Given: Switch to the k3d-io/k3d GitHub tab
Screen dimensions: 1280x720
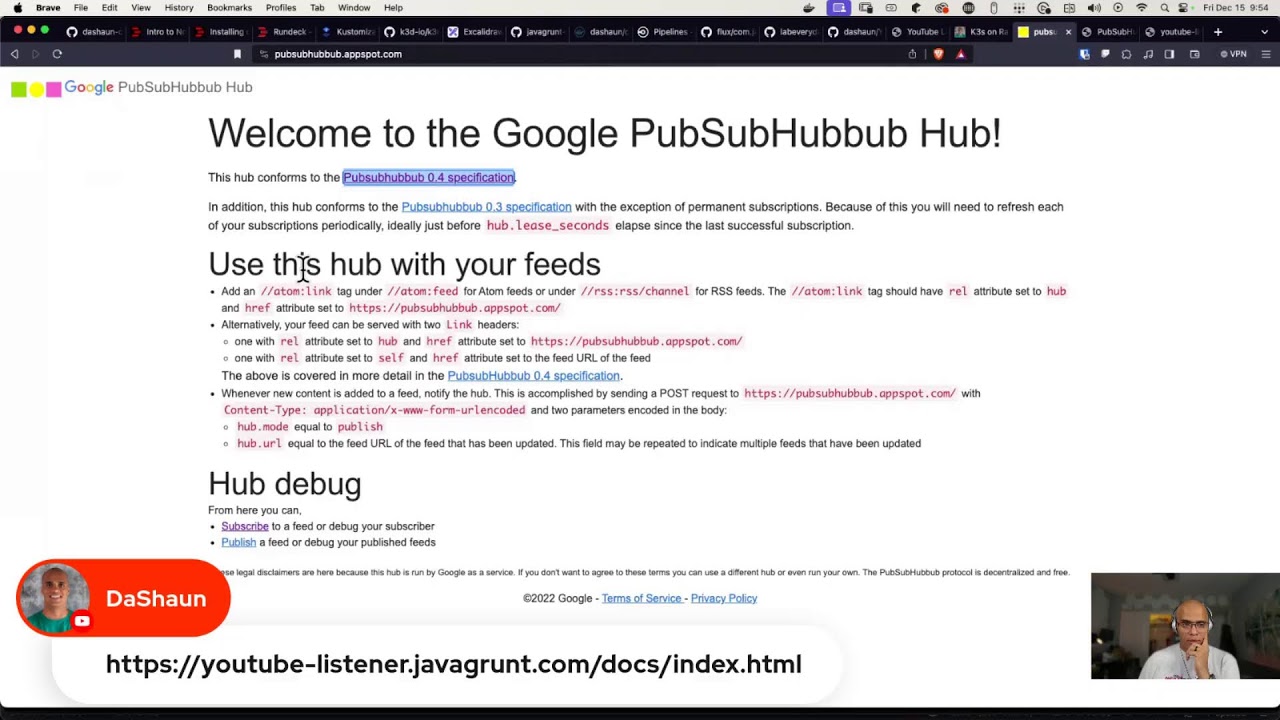Looking at the screenshot, I should pyautogui.click(x=411, y=32).
